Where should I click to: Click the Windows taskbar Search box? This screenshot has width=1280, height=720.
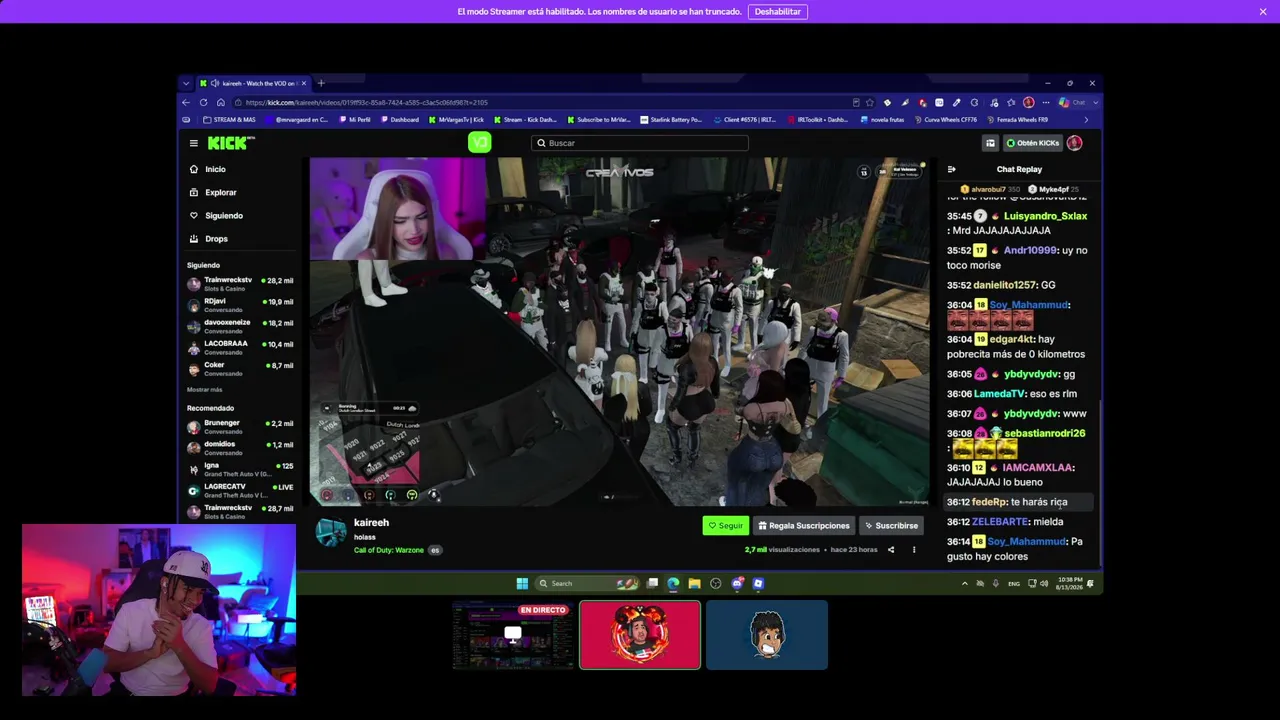coord(586,583)
